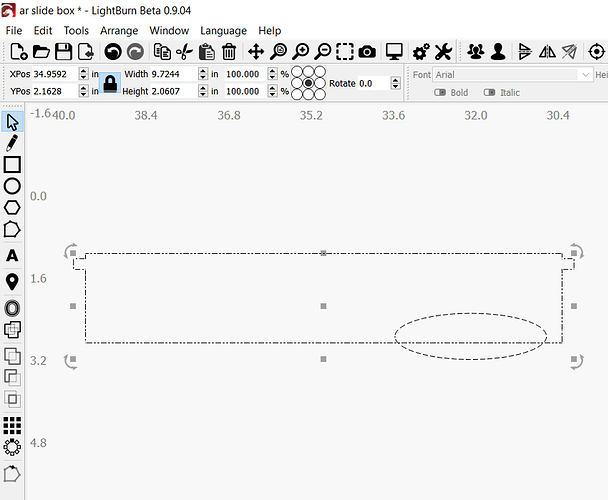This screenshot has width=608, height=500.
Task: Open file with folder icon
Action: (41, 51)
